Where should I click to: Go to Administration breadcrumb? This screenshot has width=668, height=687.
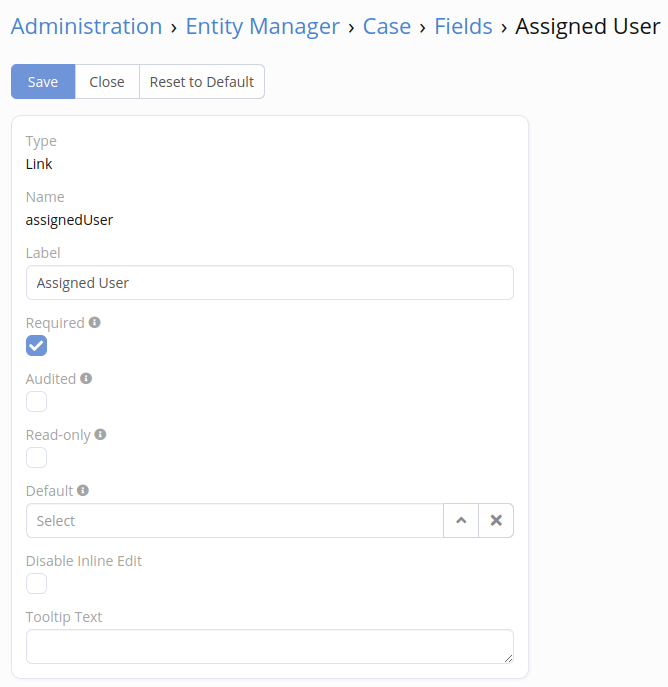point(86,27)
